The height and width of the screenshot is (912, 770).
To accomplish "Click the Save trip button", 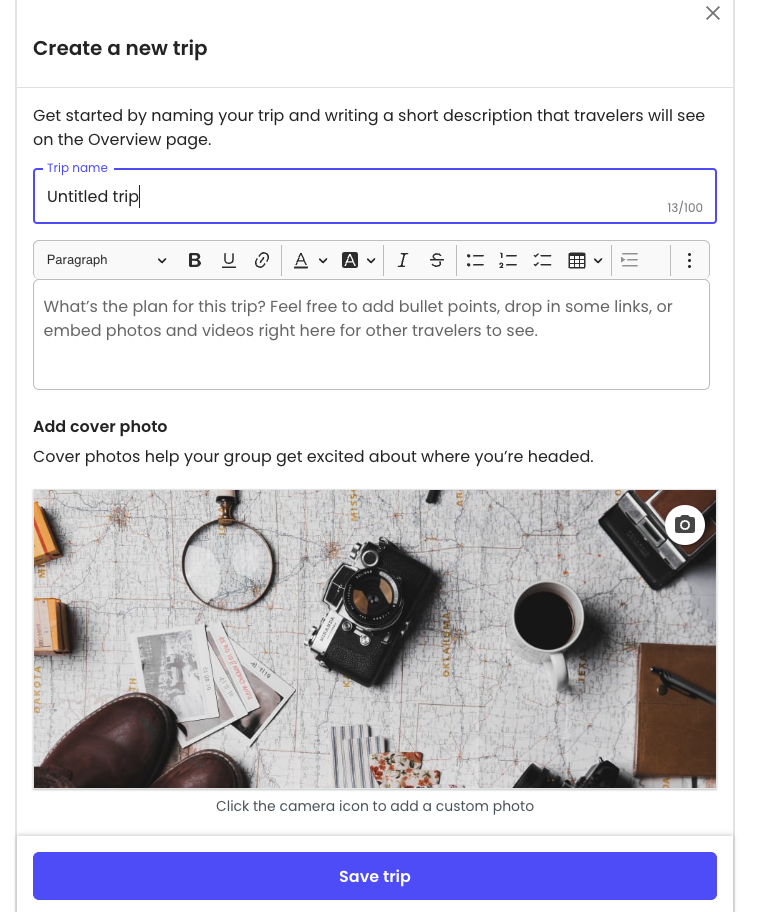I will [375, 876].
